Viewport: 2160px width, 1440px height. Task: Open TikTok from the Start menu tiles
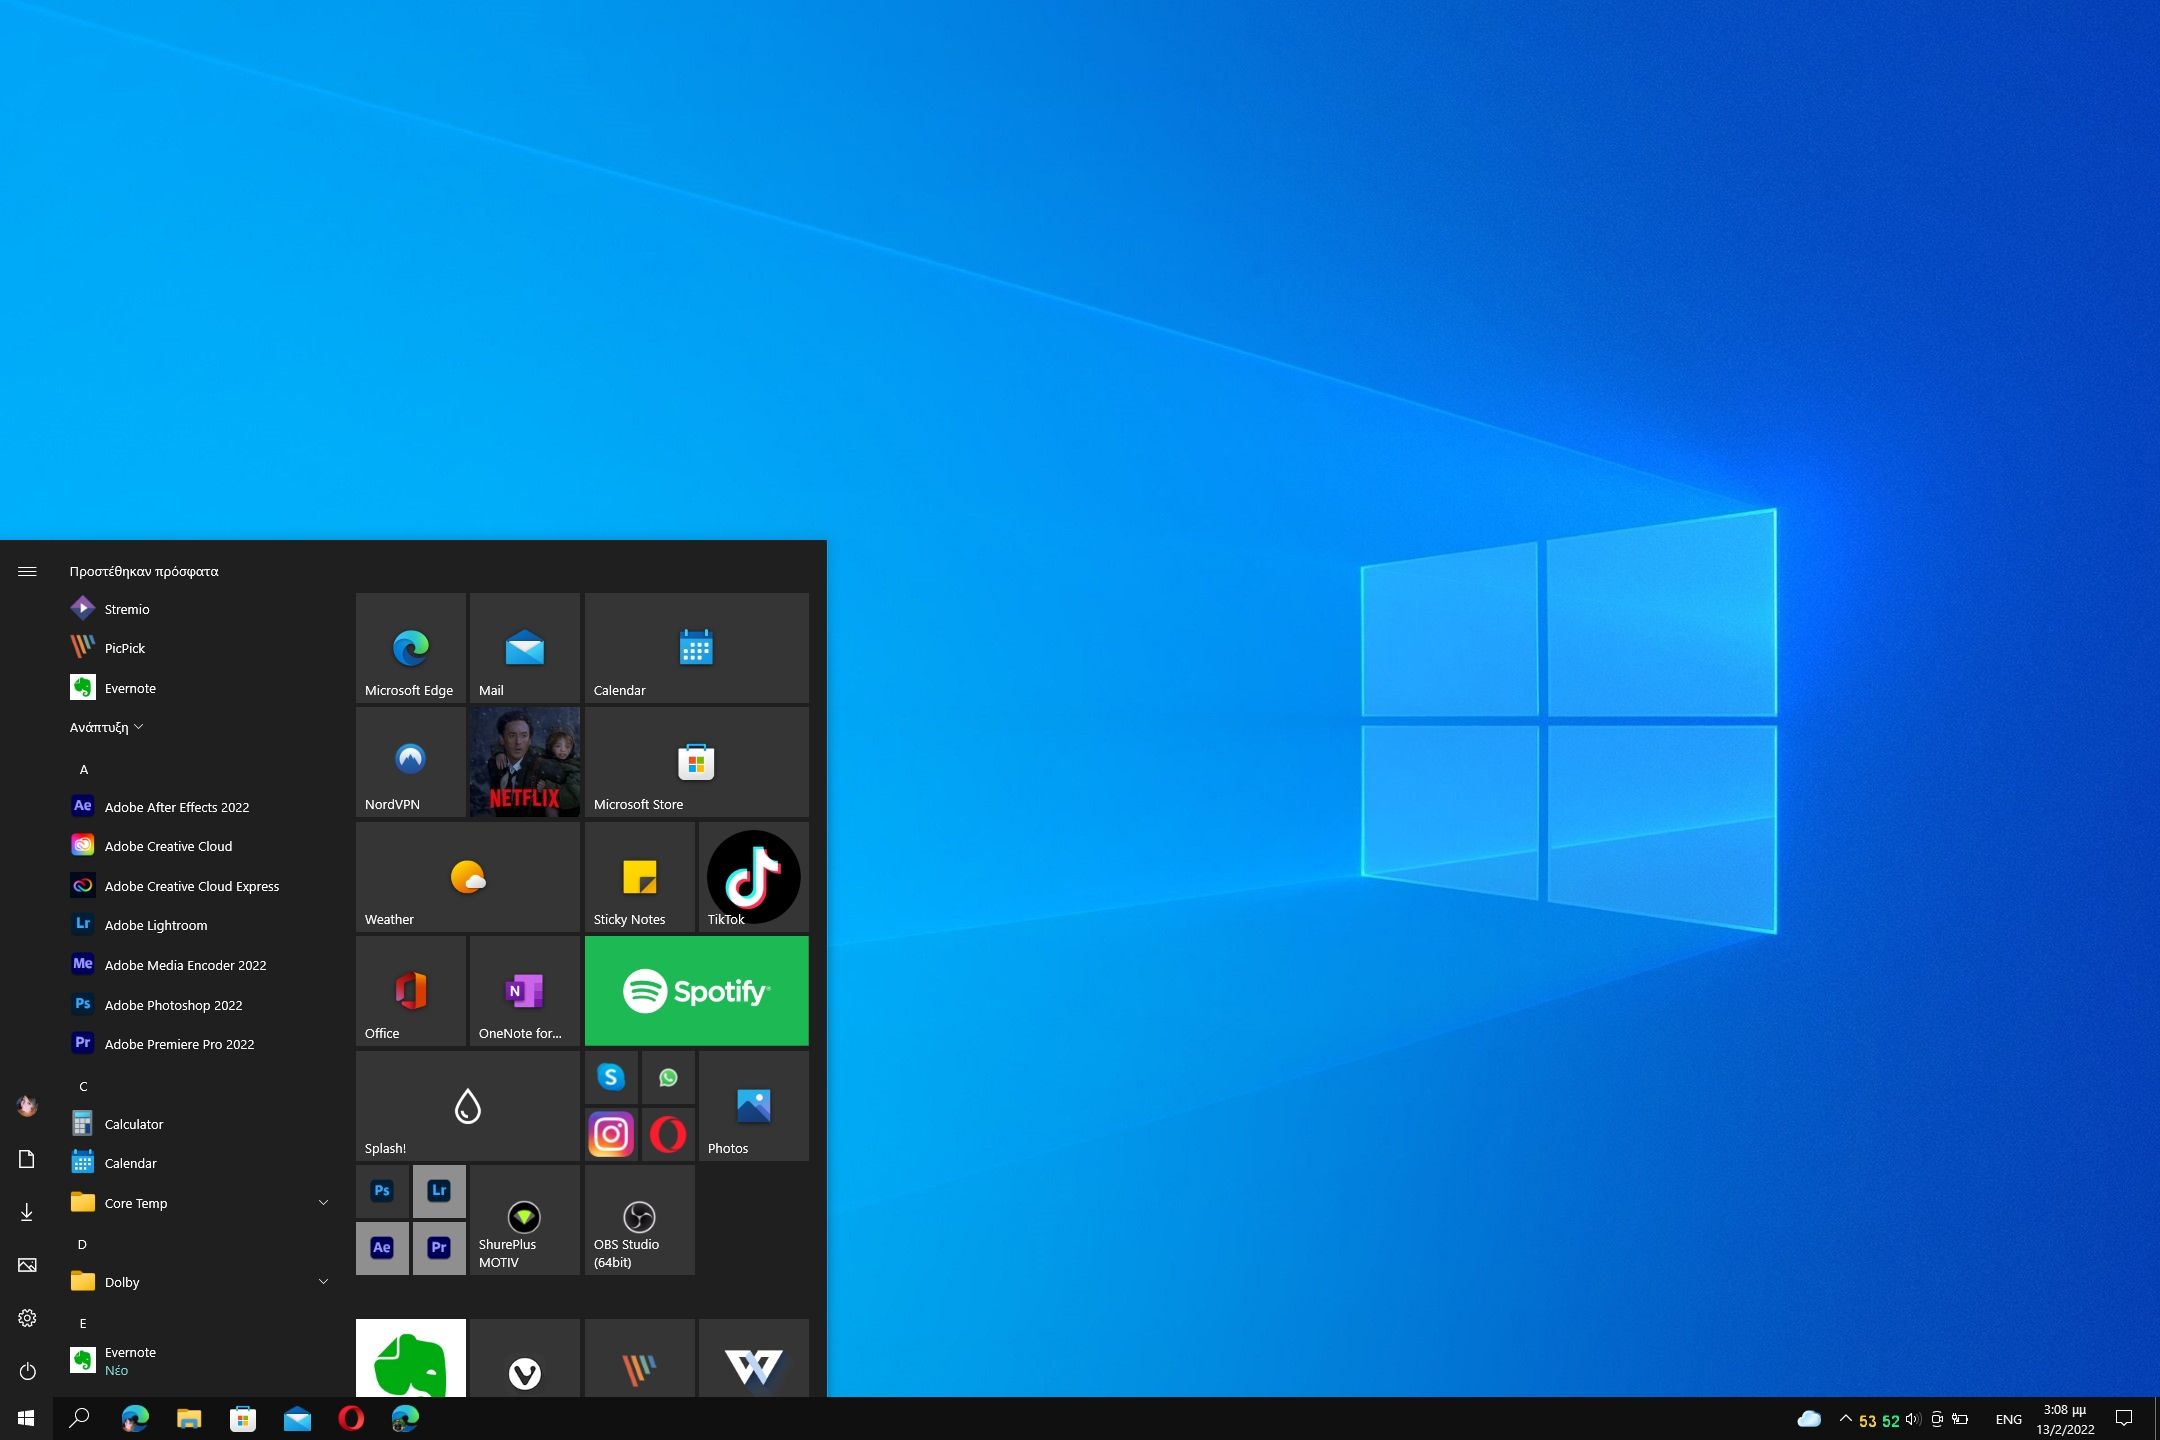pos(753,877)
